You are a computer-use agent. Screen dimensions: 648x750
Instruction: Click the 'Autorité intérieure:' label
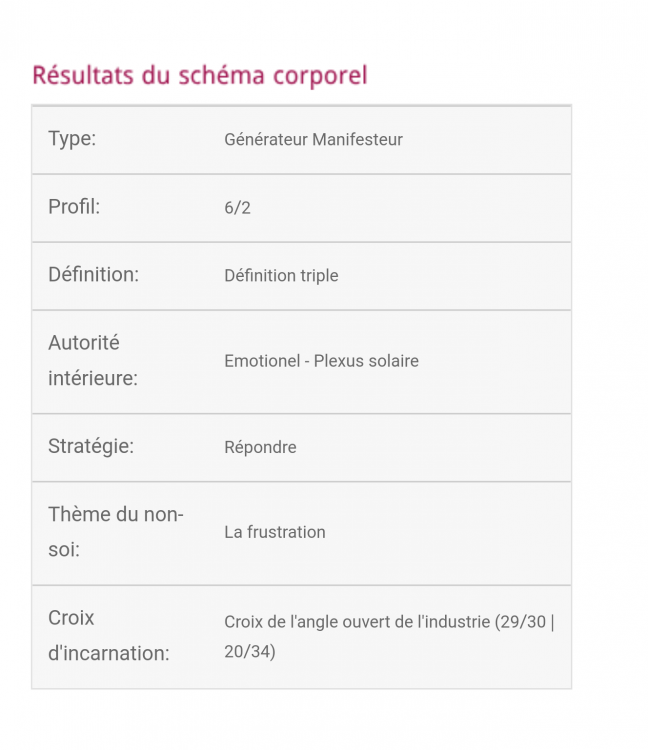click(93, 361)
